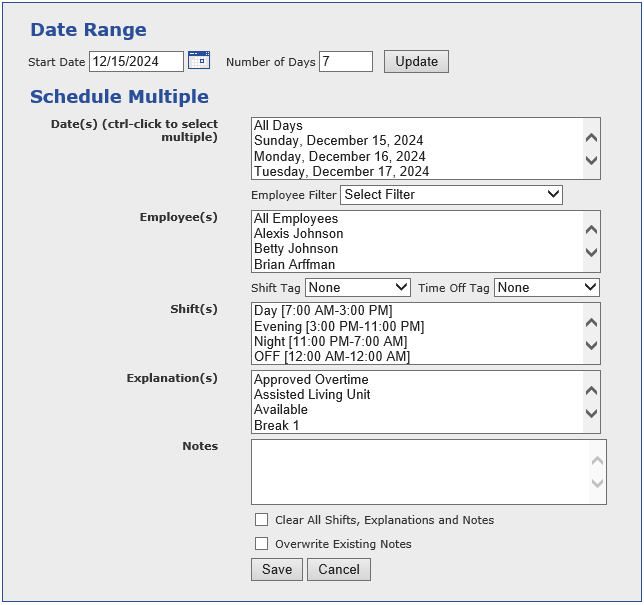Image resolution: width=644 pixels, height=605 pixels.
Task: Click the Update button
Action: click(x=416, y=62)
